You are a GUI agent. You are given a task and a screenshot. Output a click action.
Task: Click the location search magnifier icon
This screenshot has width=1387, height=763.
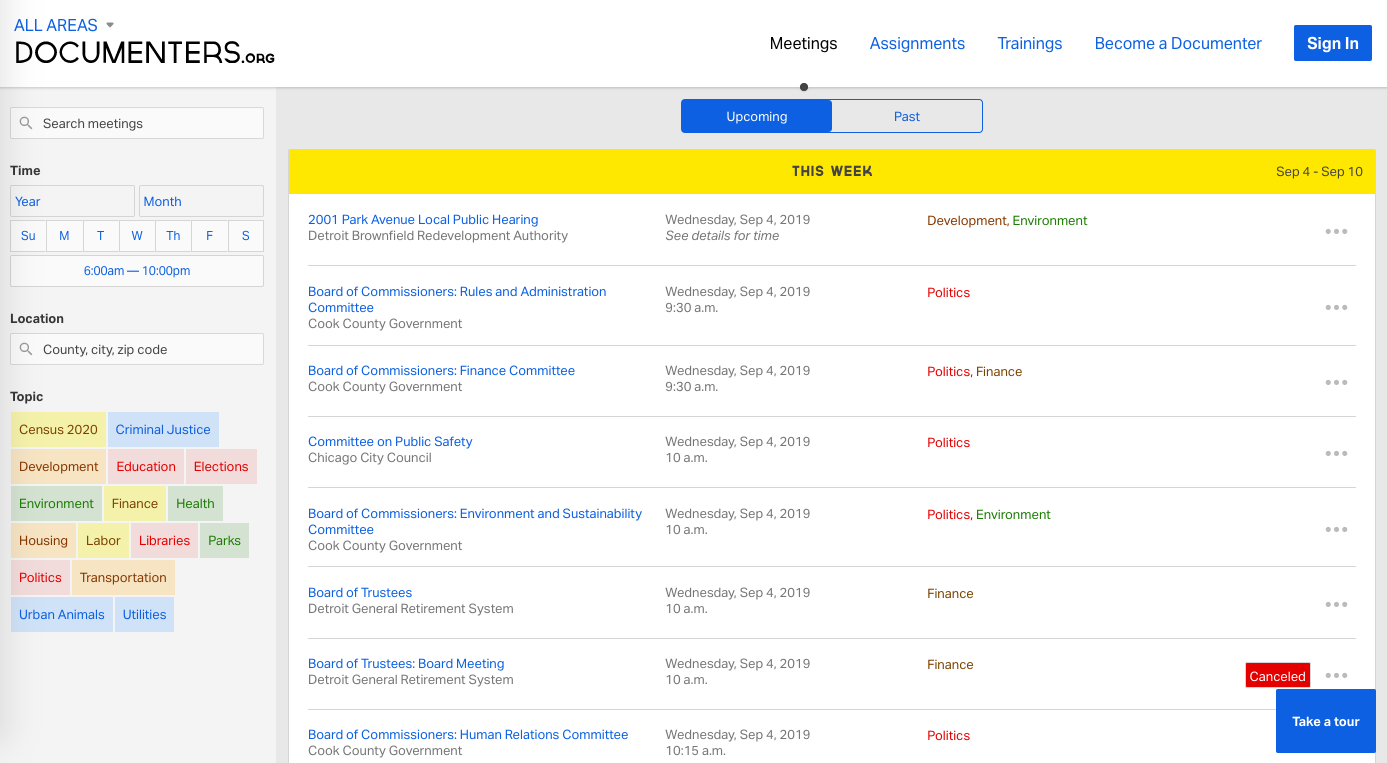(26, 349)
